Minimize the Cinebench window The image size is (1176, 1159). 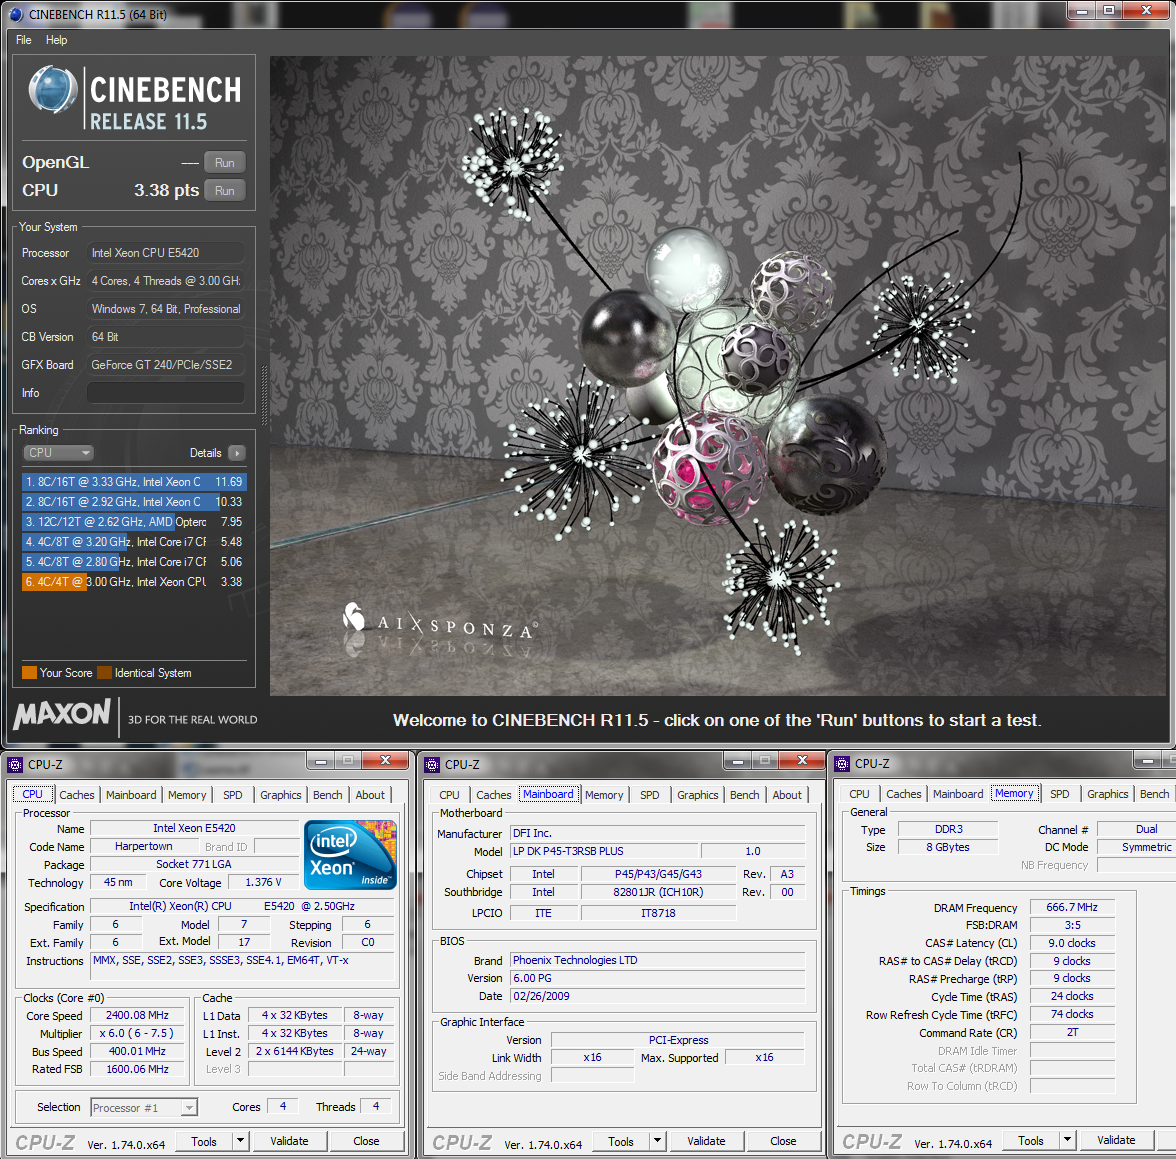click(x=1082, y=11)
